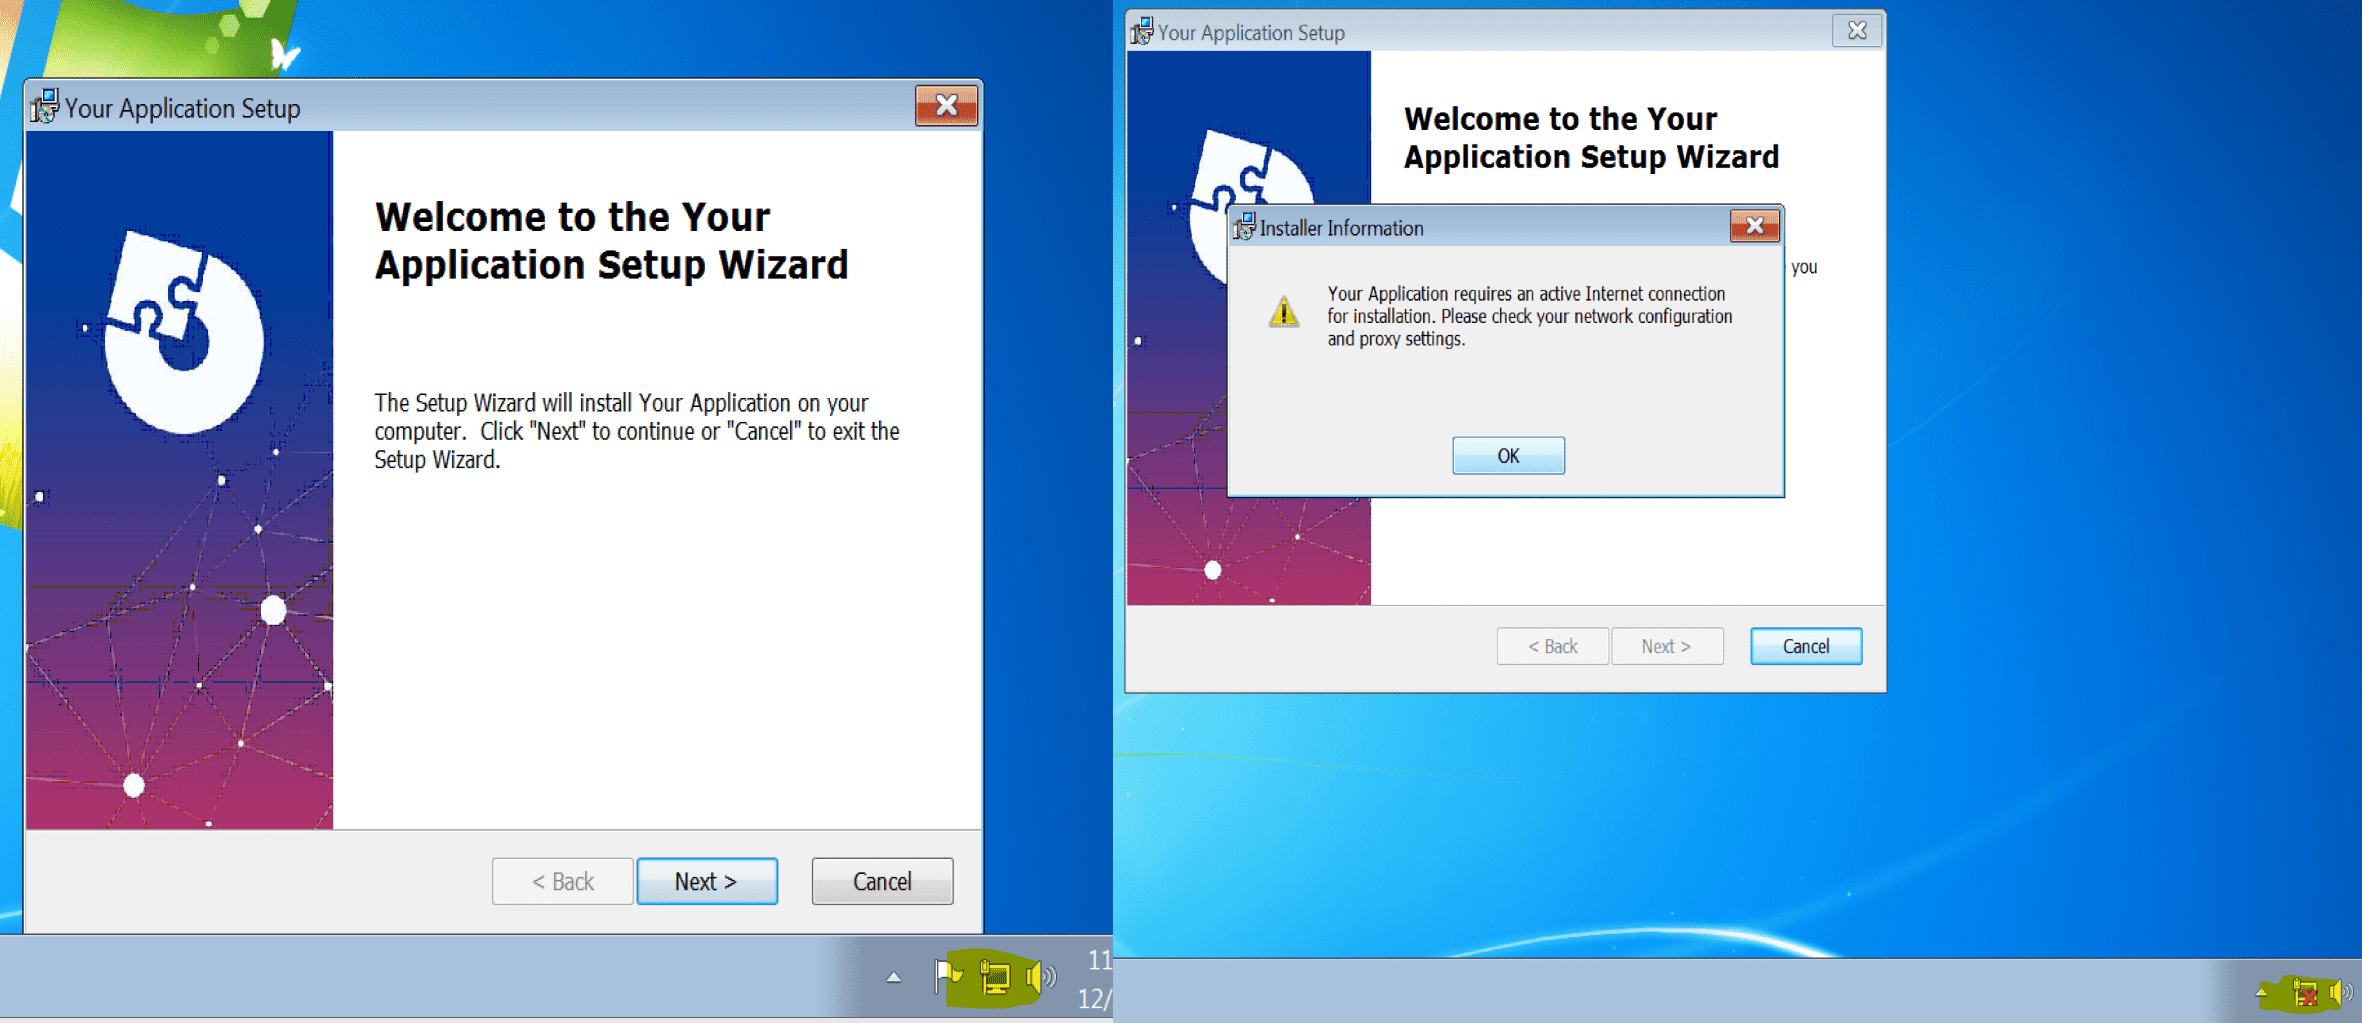The image size is (2362, 1023).
Task: Click Next to continue the setup wizard
Action: (x=706, y=881)
